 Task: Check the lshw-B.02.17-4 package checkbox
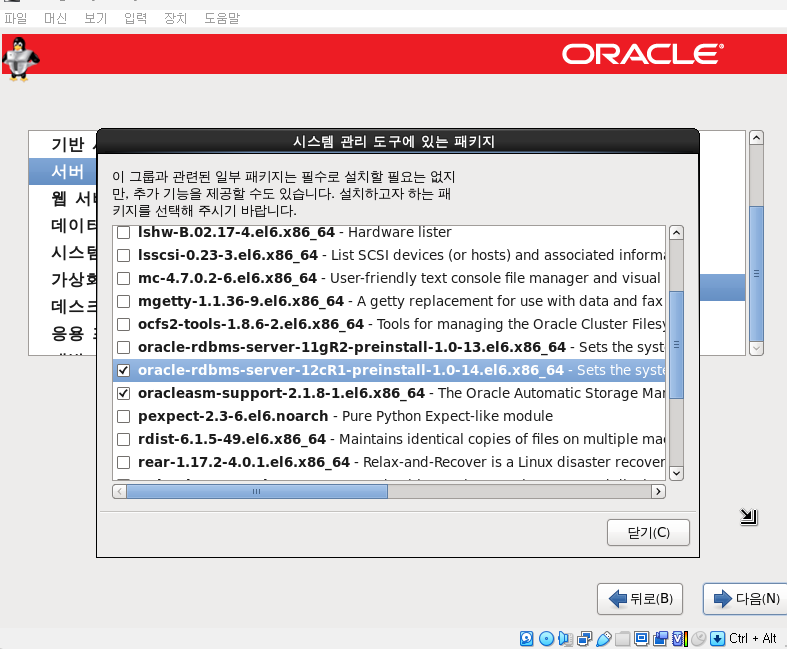pos(123,232)
